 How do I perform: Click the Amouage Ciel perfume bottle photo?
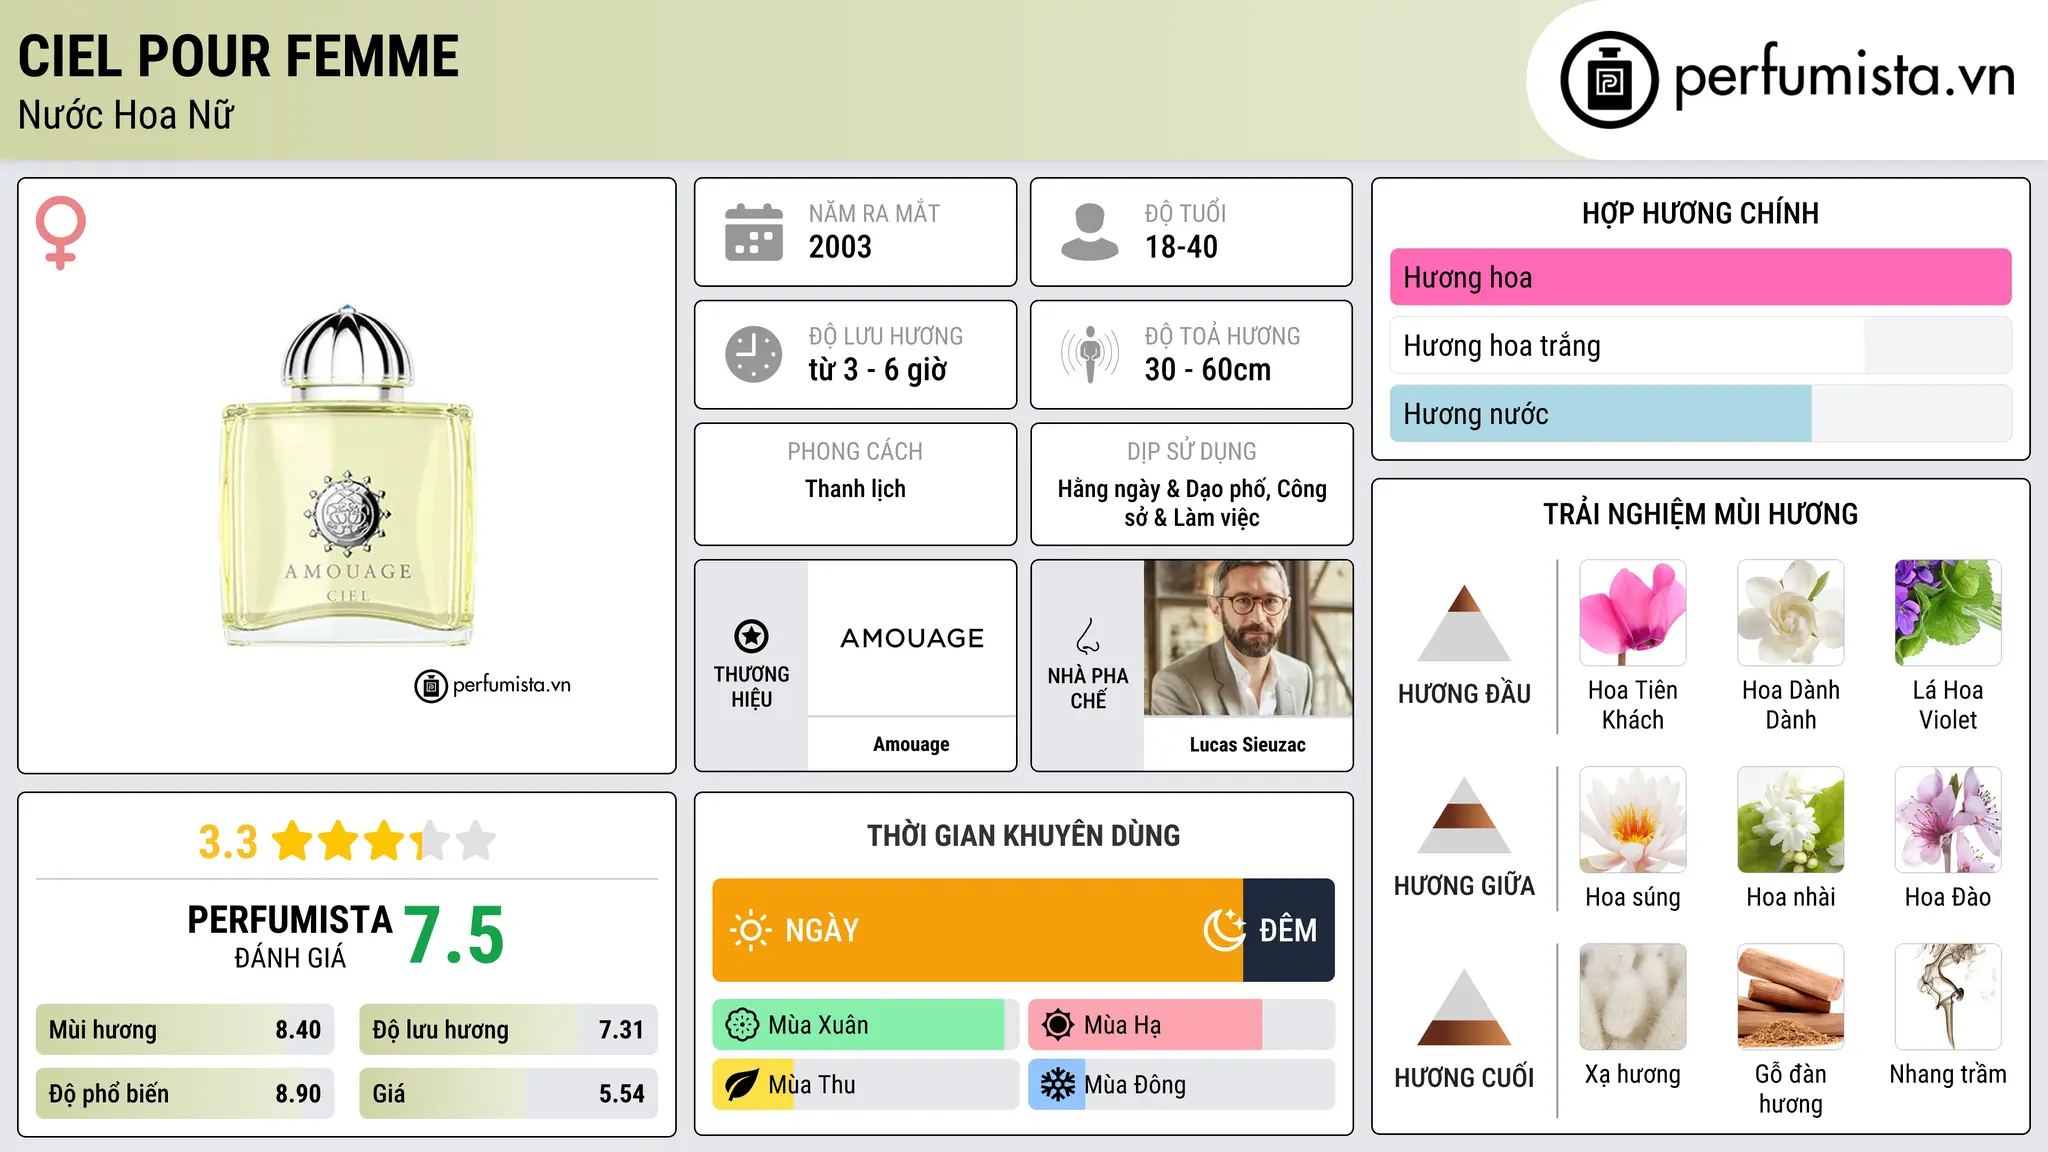click(348, 476)
